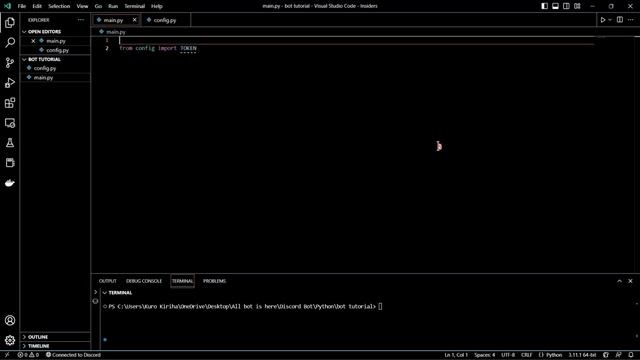Open the notebook-style activity bar icon below Testing

point(10,162)
